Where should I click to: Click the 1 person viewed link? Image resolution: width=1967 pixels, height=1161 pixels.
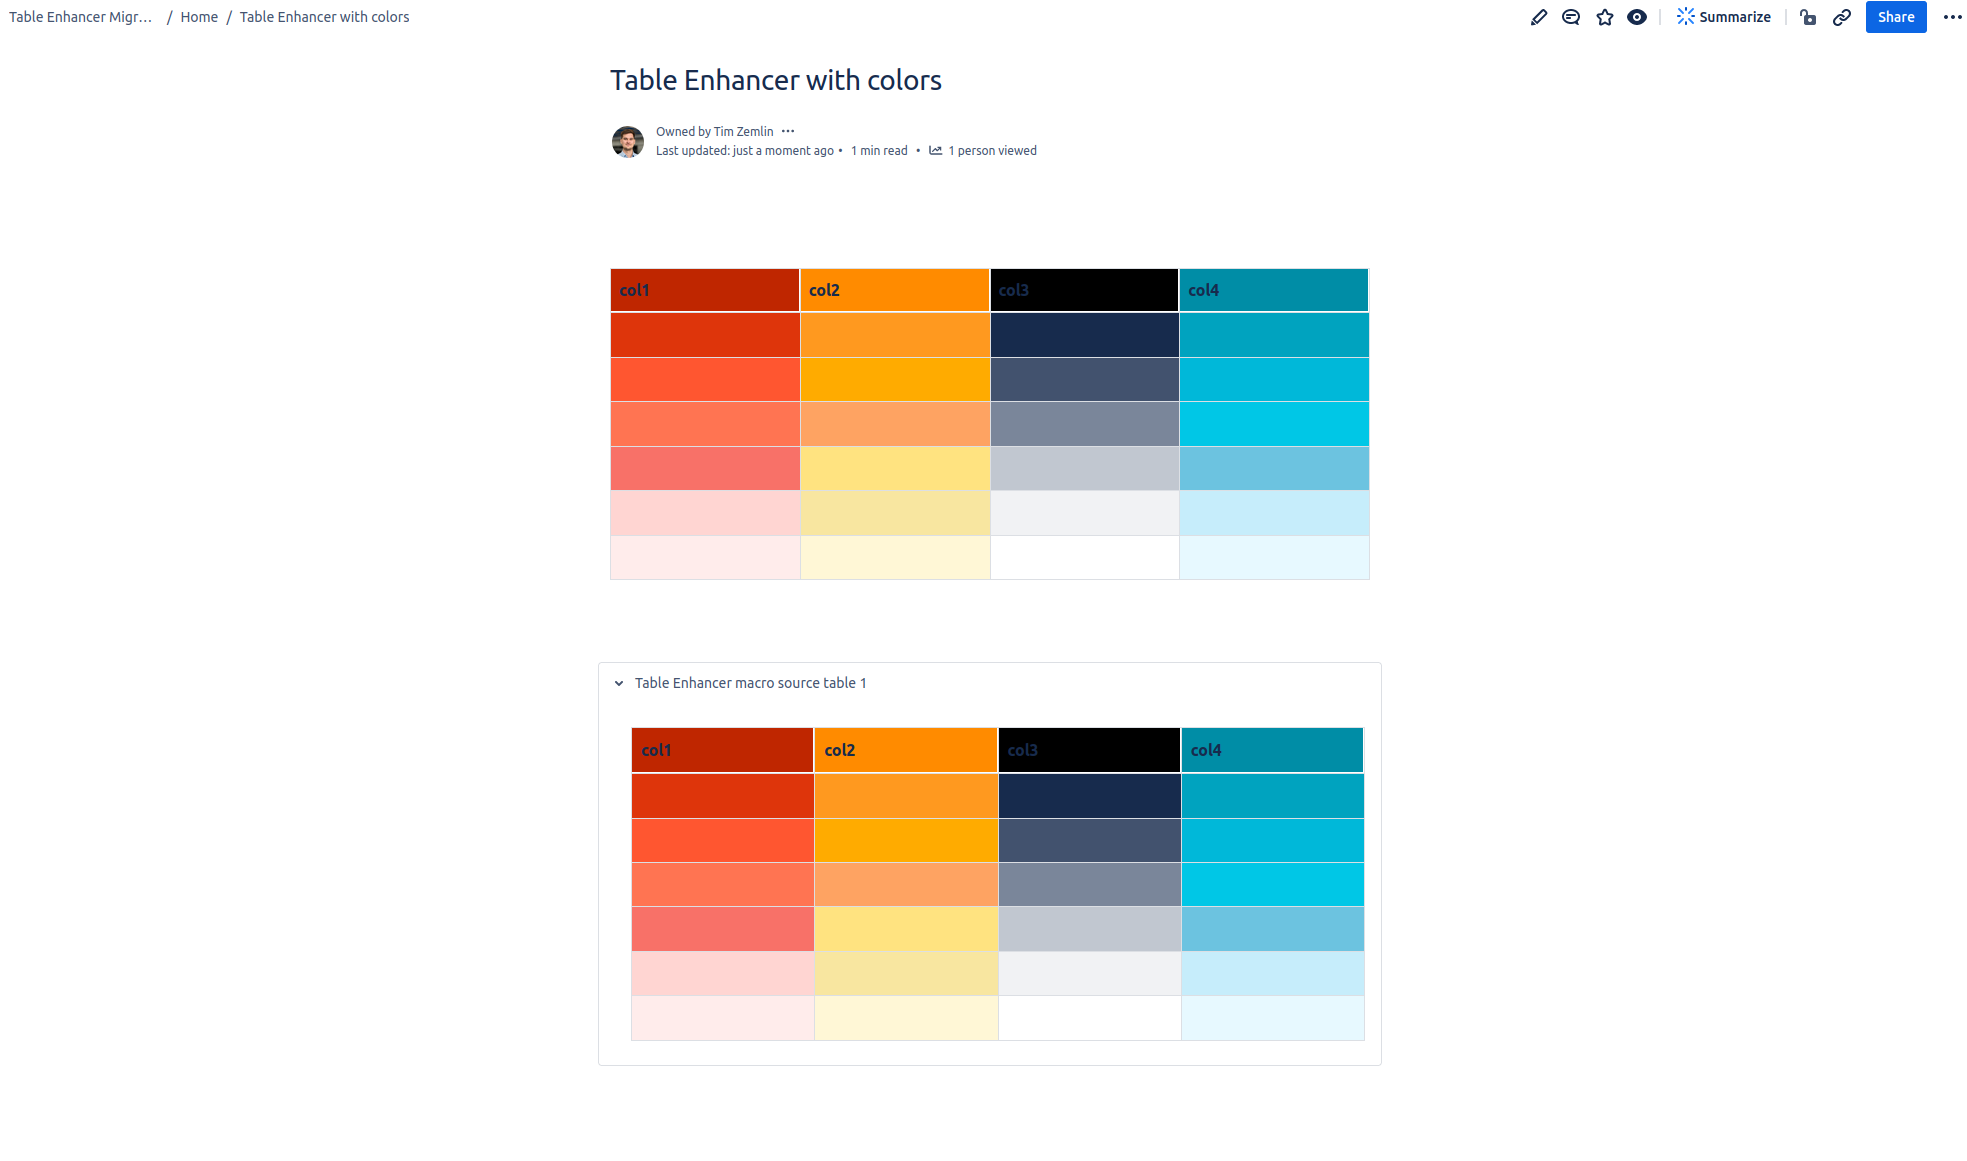(x=993, y=150)
